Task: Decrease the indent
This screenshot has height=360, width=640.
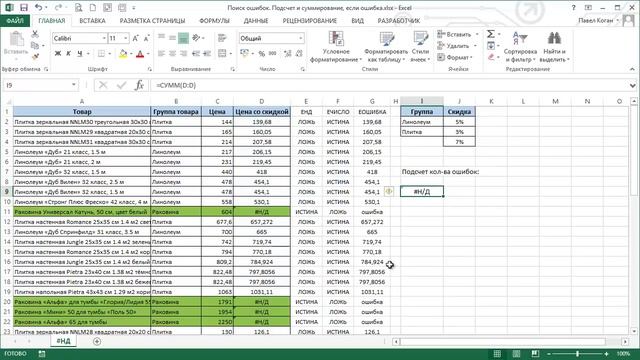Action: click(196, 53)
